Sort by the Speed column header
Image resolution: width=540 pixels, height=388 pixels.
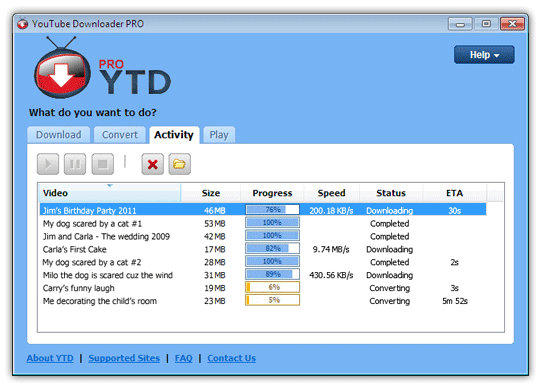331,193
